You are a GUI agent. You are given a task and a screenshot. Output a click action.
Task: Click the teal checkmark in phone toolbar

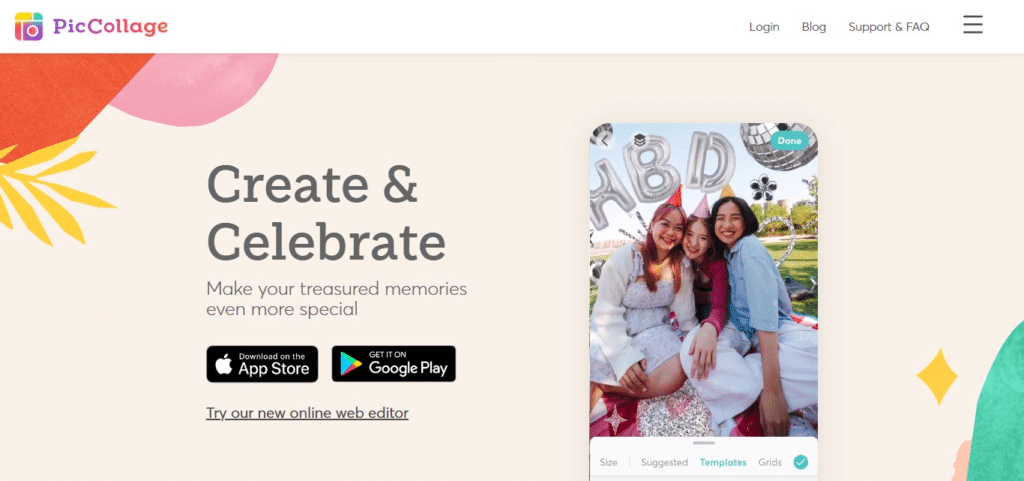coord(801,462)
